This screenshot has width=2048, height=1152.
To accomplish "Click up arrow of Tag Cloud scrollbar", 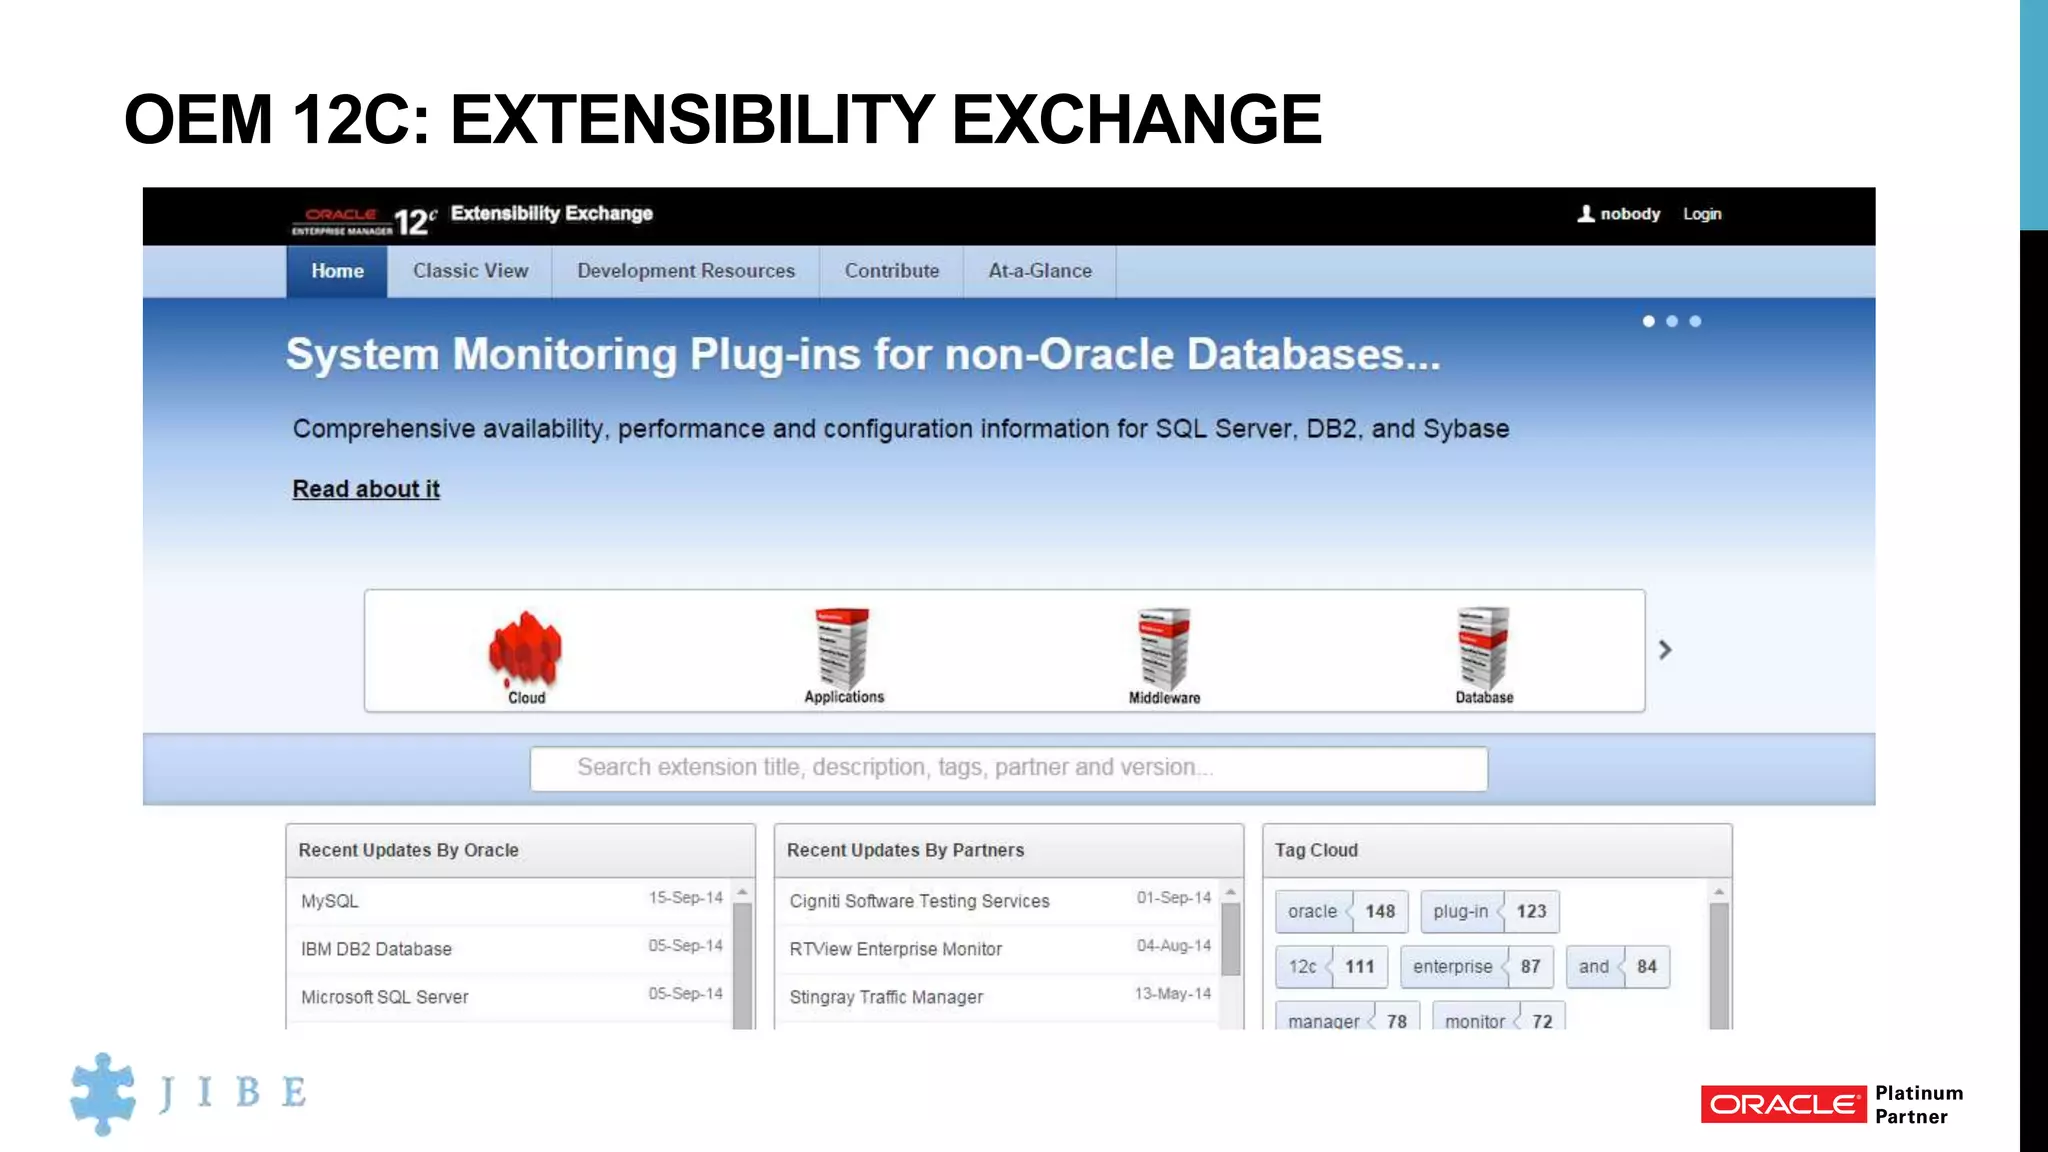I will pyautogui.click(x=1719, y=892).
